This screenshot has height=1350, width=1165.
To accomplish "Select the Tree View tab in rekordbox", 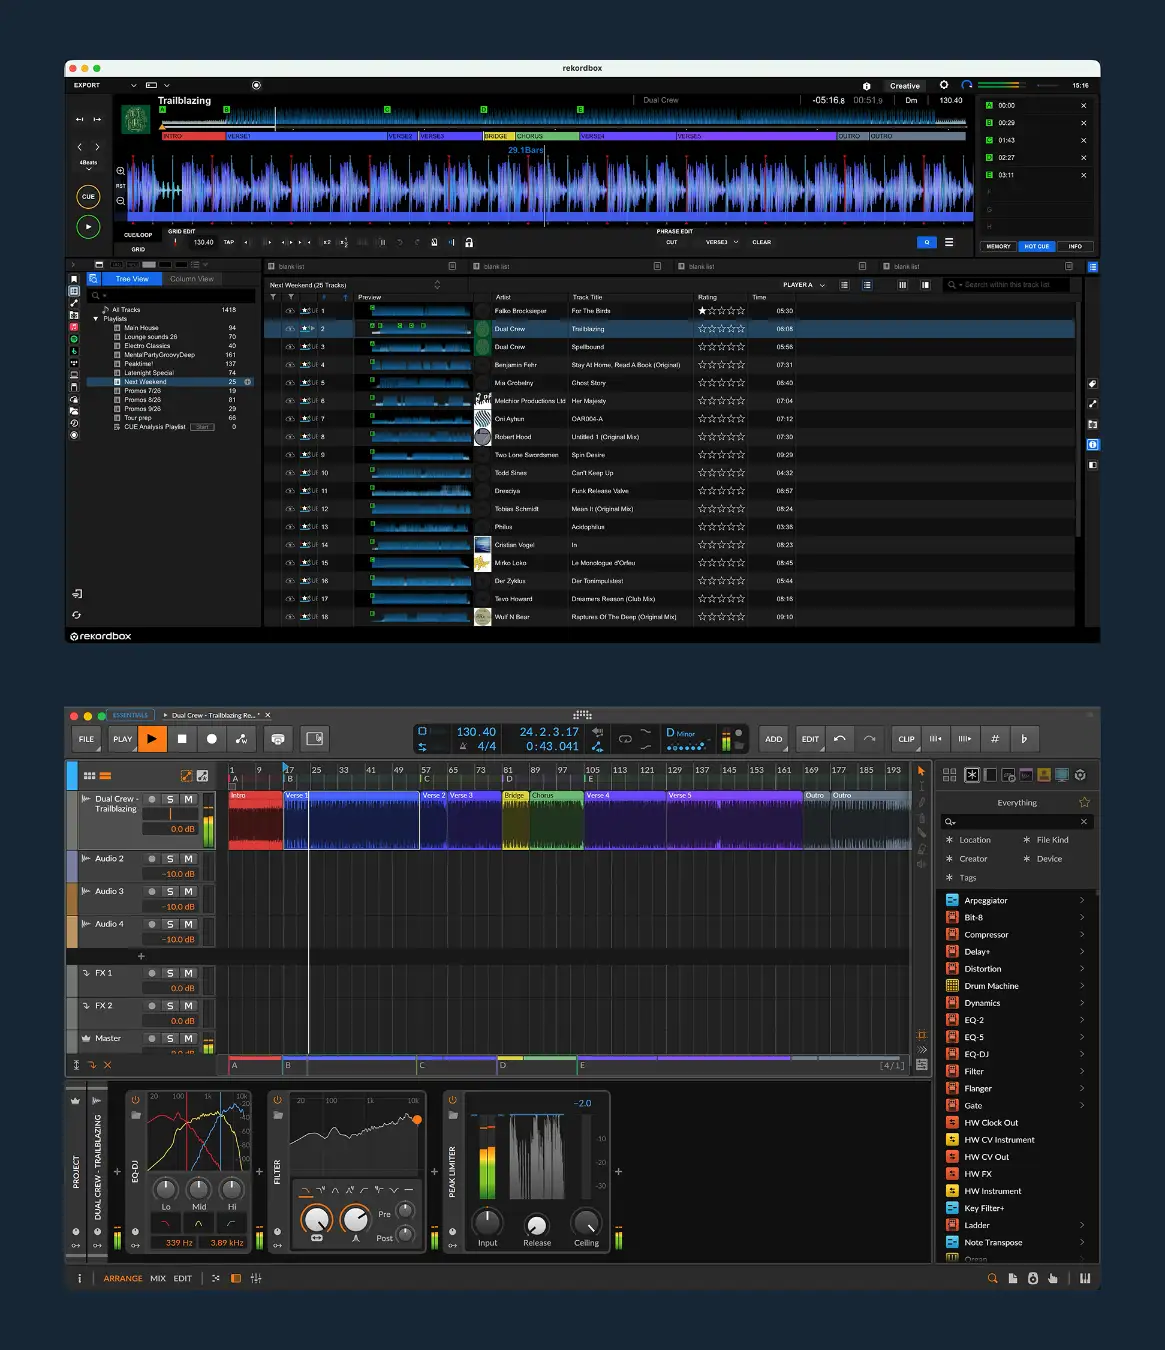I will [132, 279].
